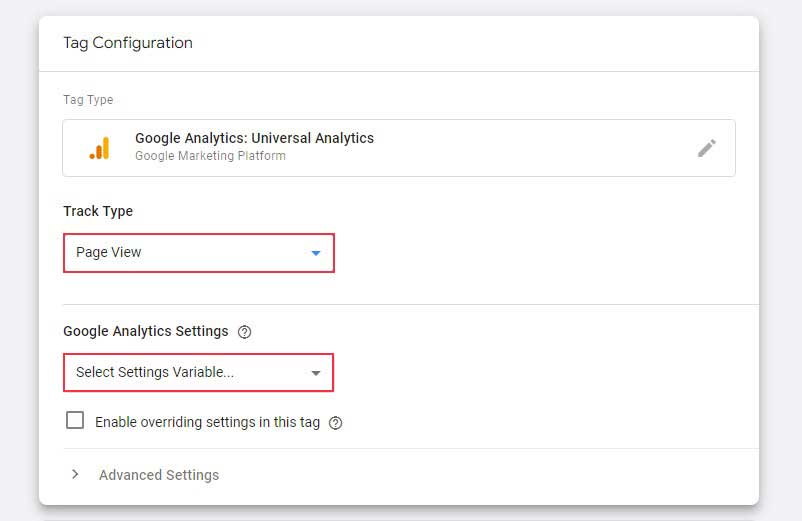Tick the Enable overriding settings checkbox
Image resolution: width=802 pixels, height=521 pixels.
point(75,421)
